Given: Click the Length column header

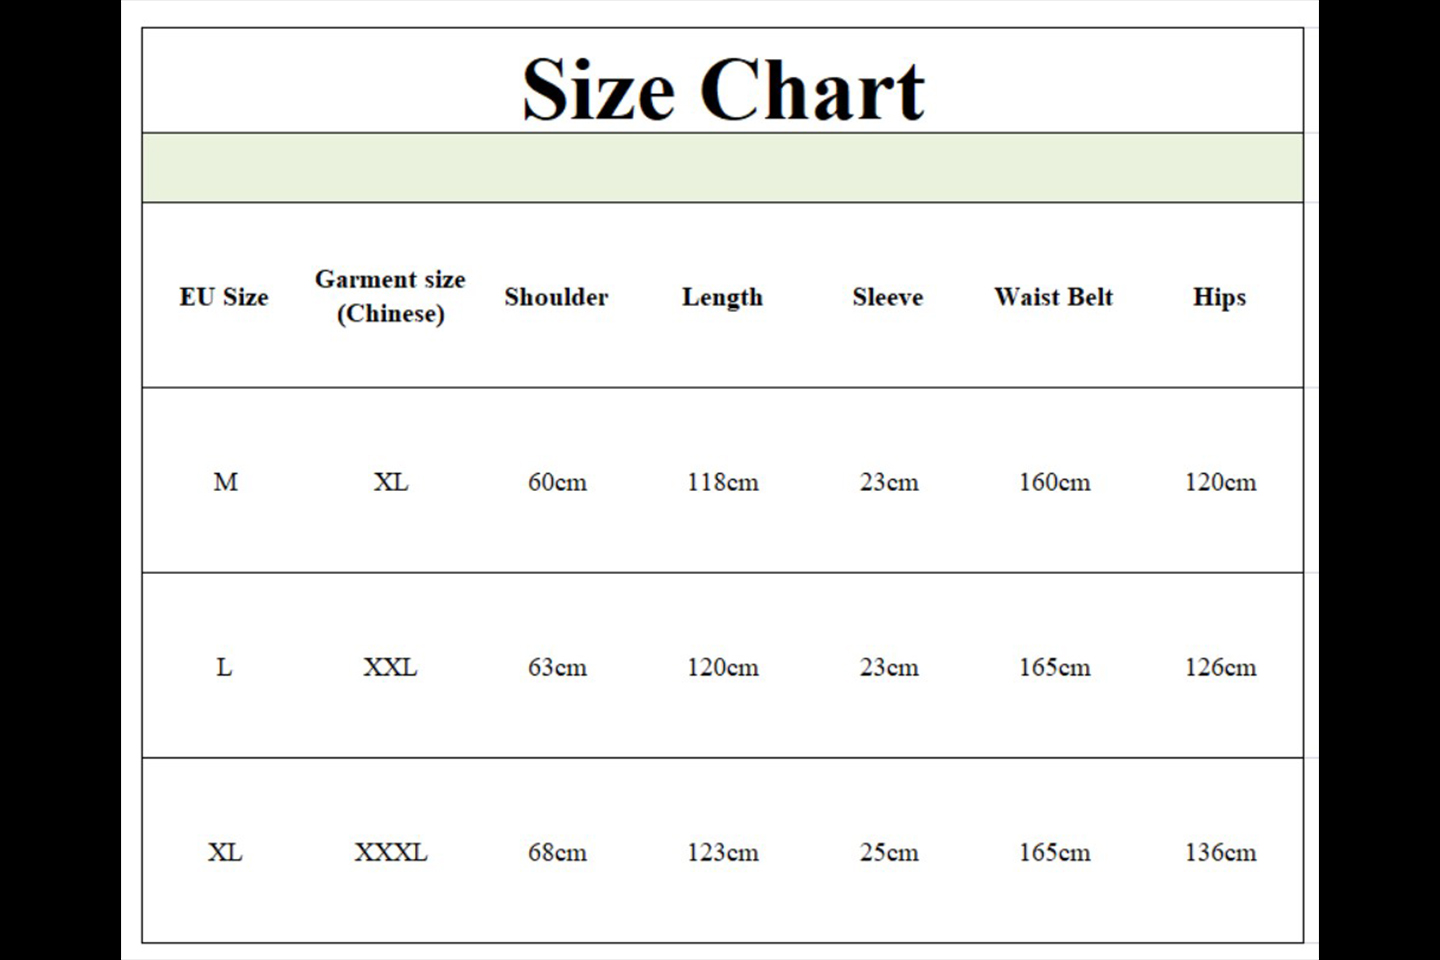Looking at the screenshot, I should tap(722, 297).
